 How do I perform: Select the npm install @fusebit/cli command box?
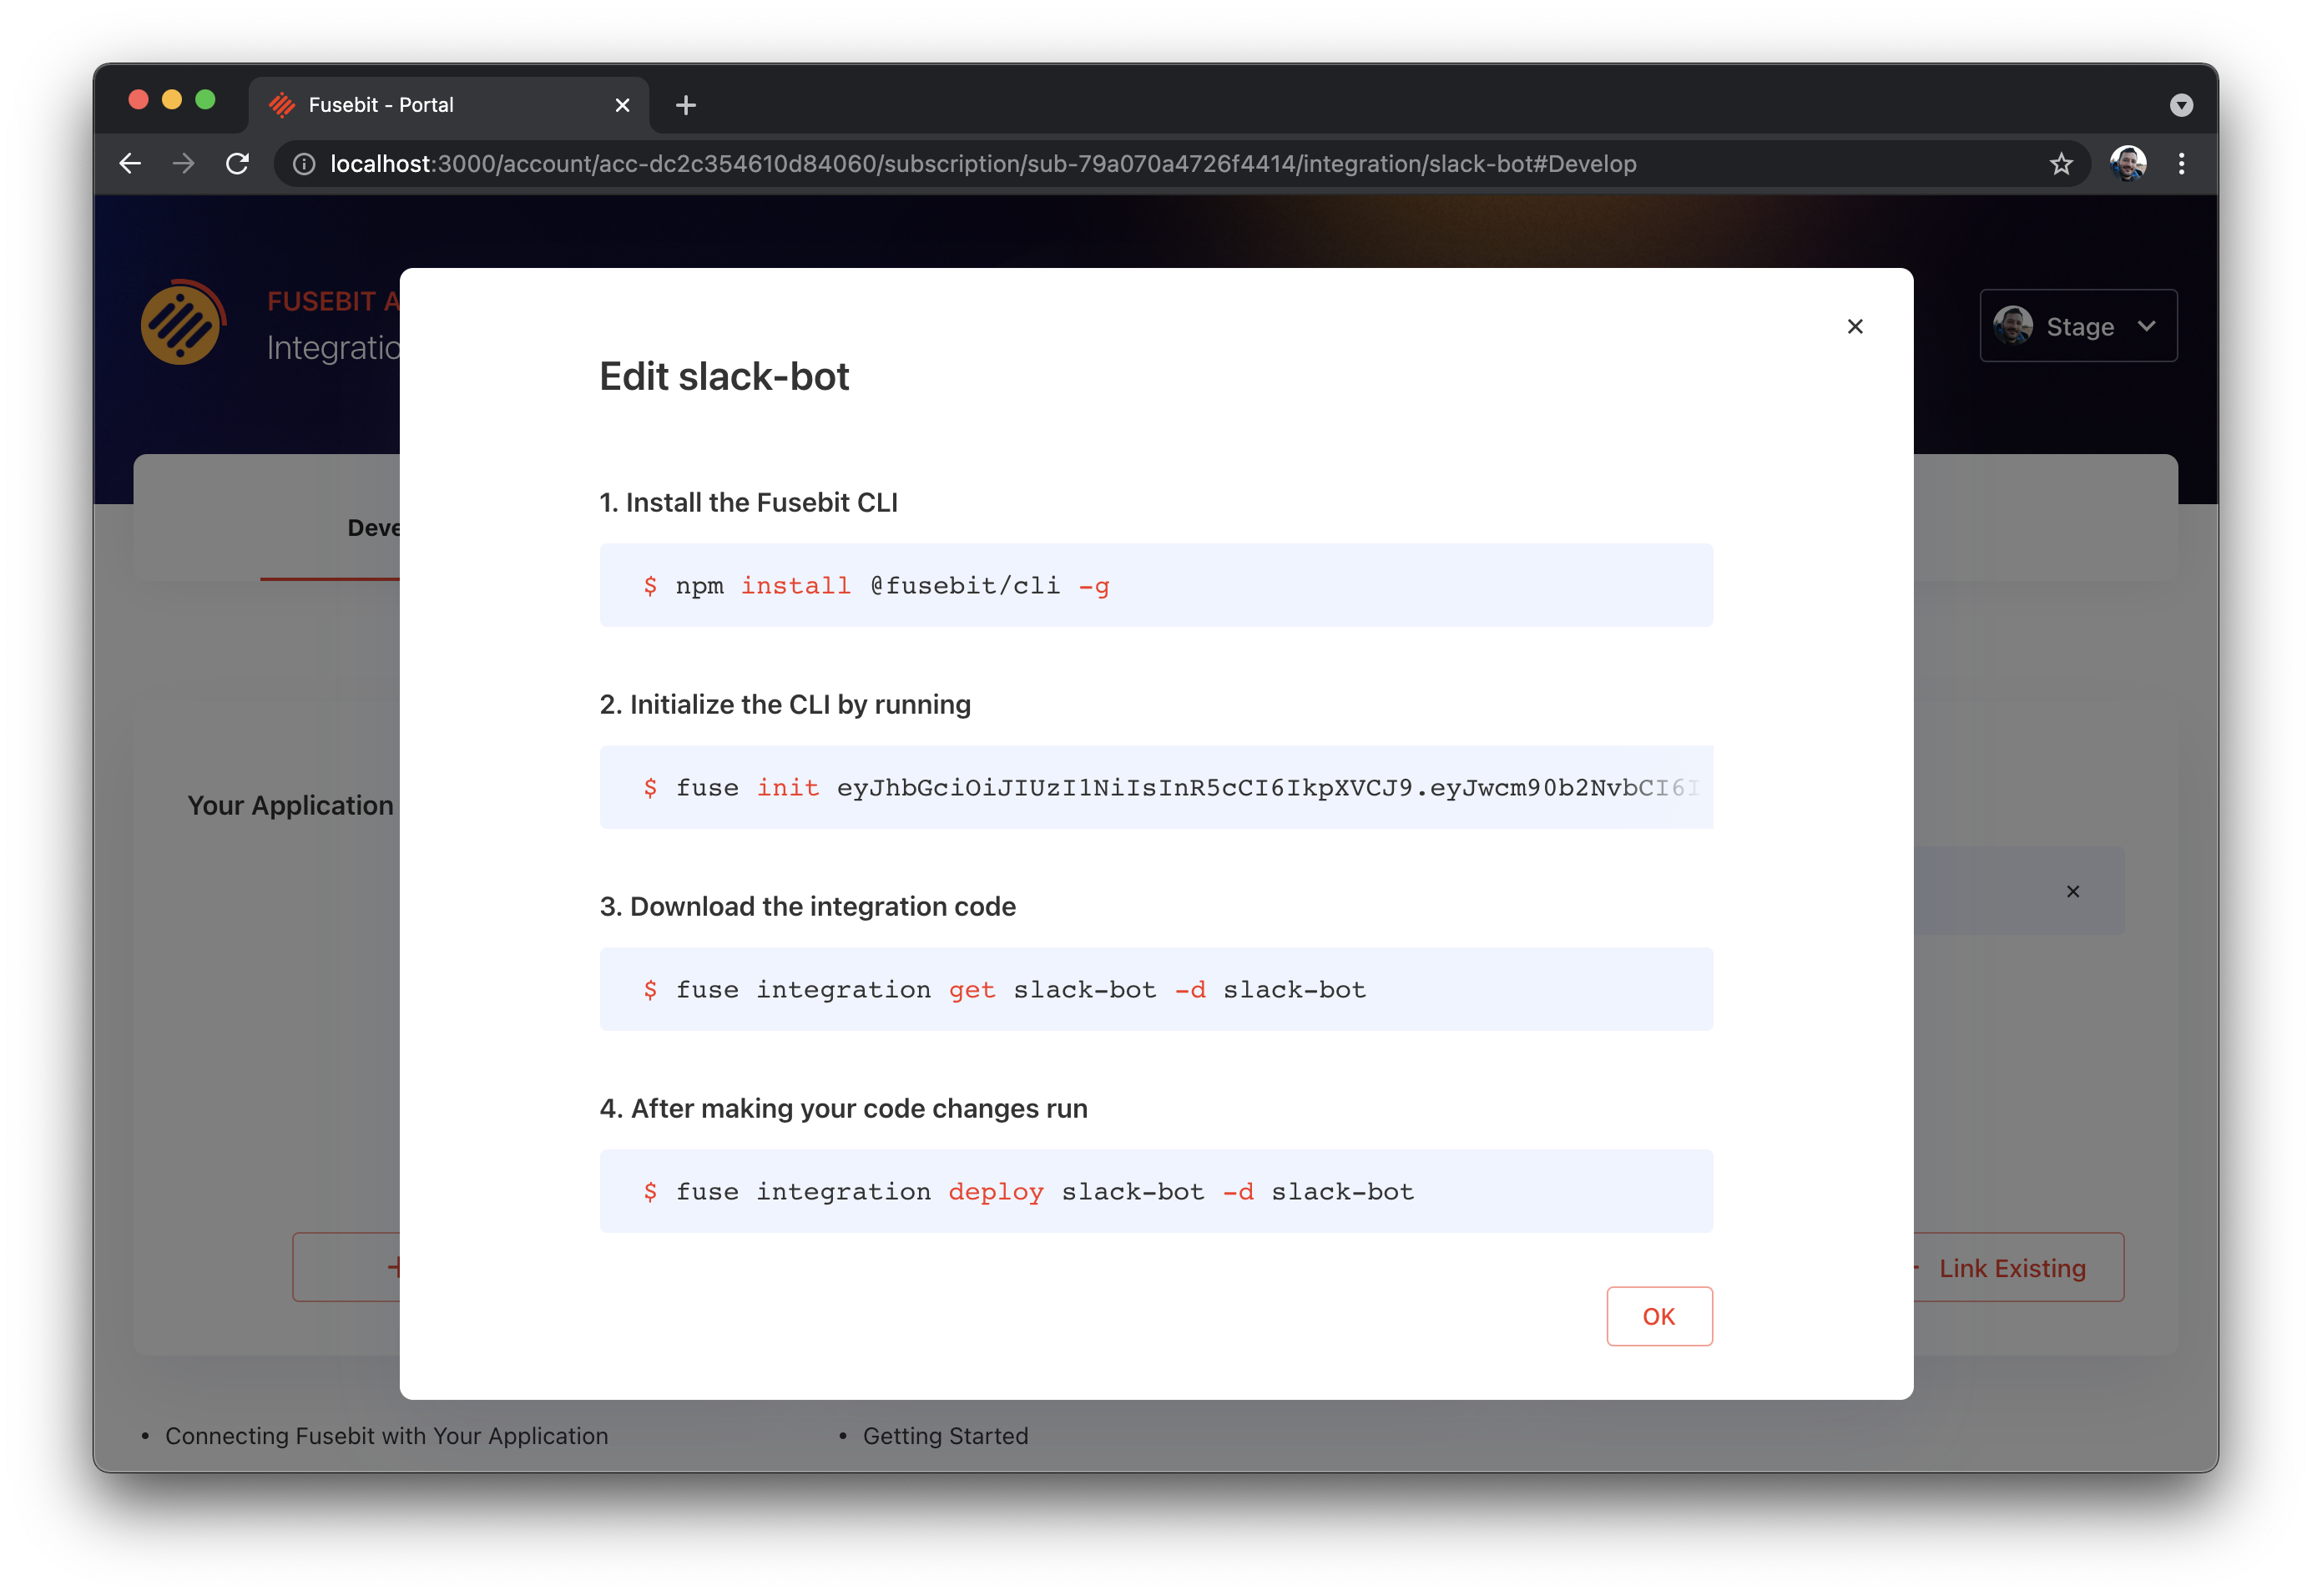pyautogui.click(x=1155, y=585)
